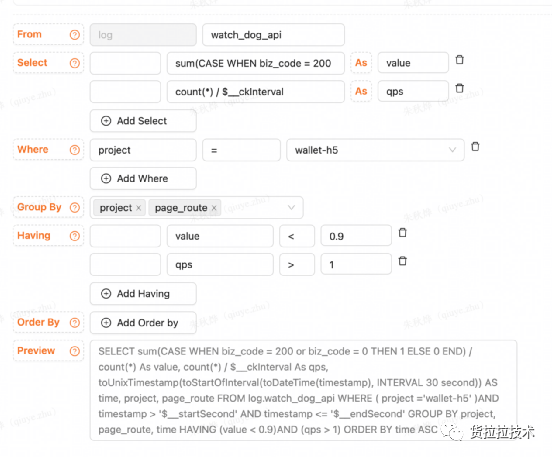Click the Add Order by button
This screenshot has height=457, width=552.
(143, 323)
